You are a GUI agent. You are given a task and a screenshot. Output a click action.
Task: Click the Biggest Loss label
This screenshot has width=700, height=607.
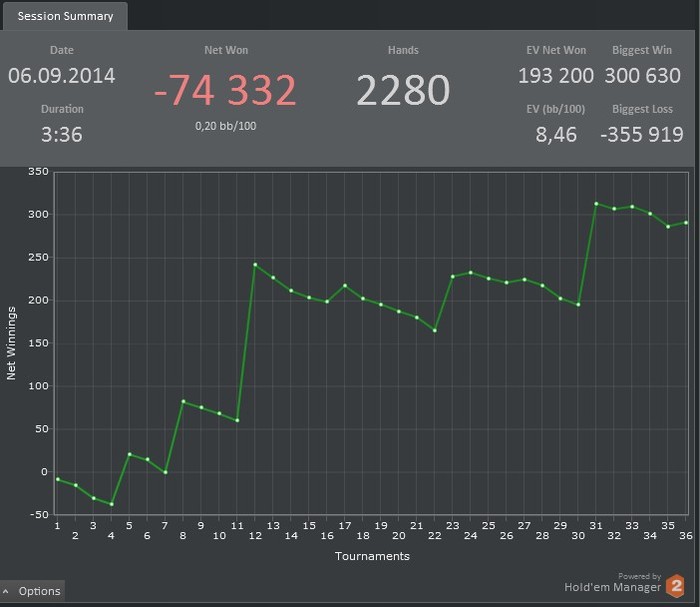pyautogui.click(x=642, y=109)
